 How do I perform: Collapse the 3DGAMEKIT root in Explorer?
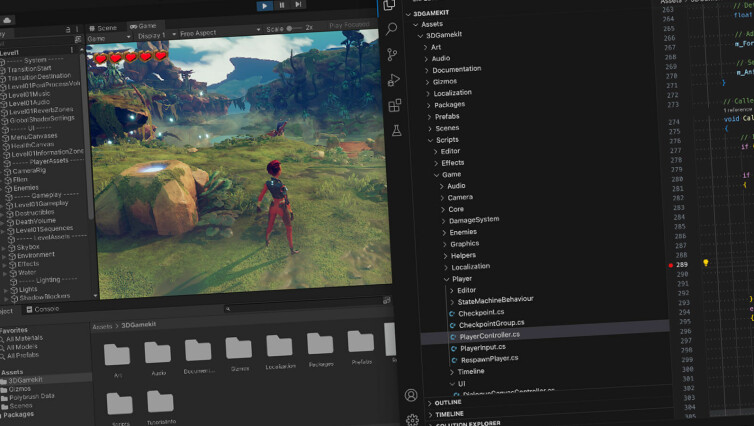409,14
